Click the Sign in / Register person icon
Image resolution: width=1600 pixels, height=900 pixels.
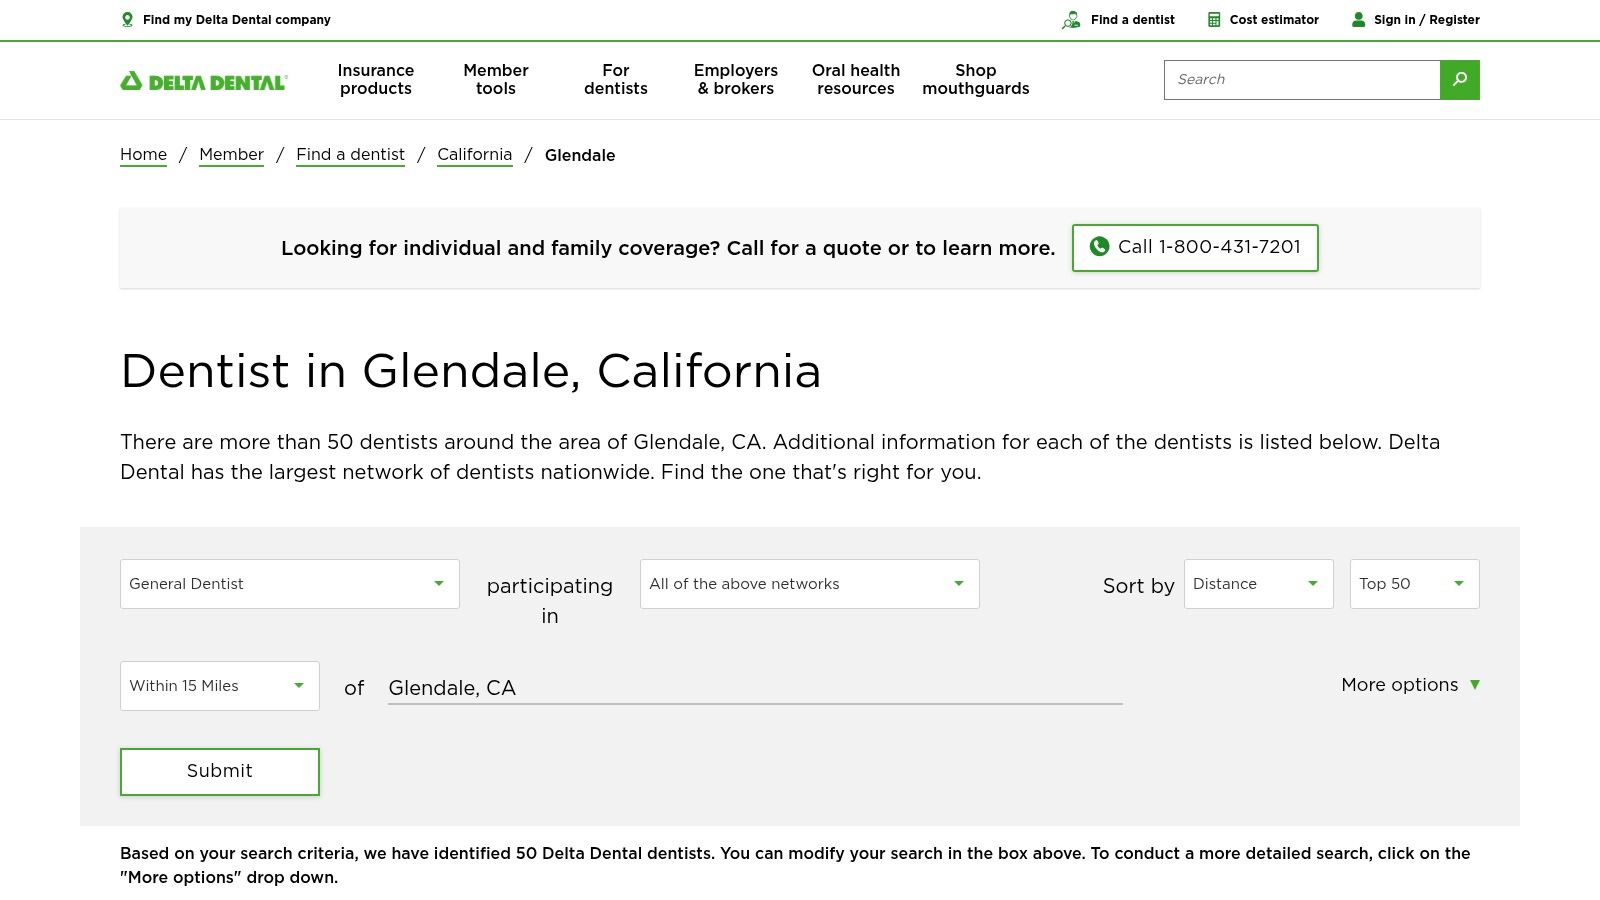pos(1358,19)
